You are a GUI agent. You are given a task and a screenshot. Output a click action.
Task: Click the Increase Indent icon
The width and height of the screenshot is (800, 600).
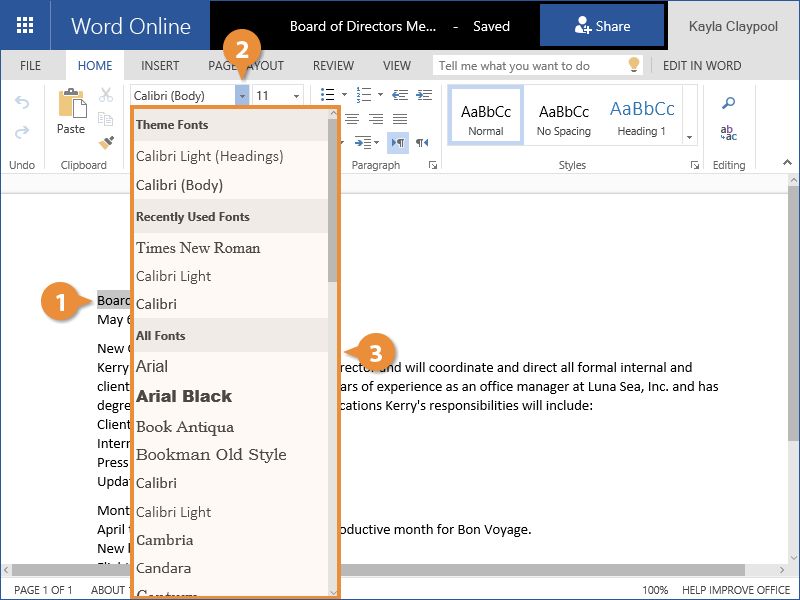click(x=424, y=95)
